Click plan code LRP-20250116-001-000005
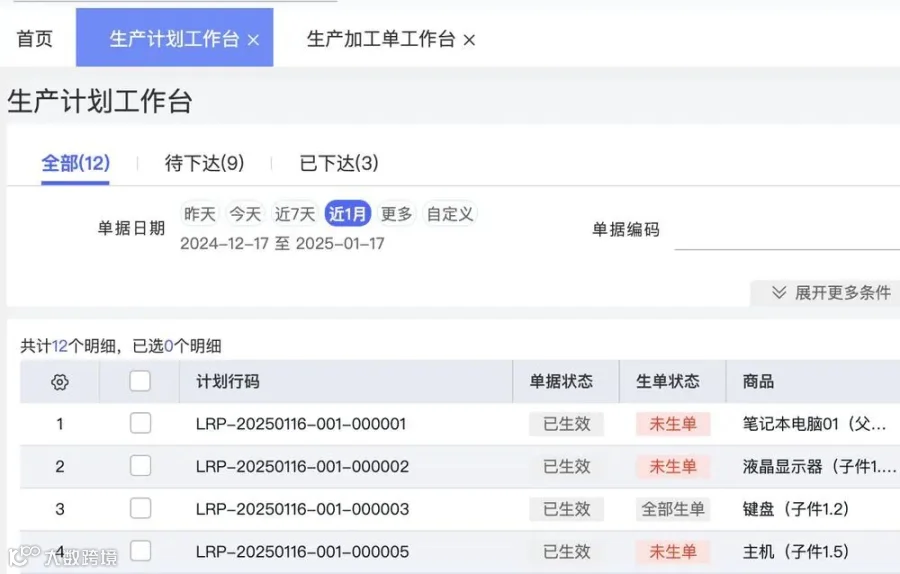Viewport: 900px width, 574px height. [x=302, y=551]
